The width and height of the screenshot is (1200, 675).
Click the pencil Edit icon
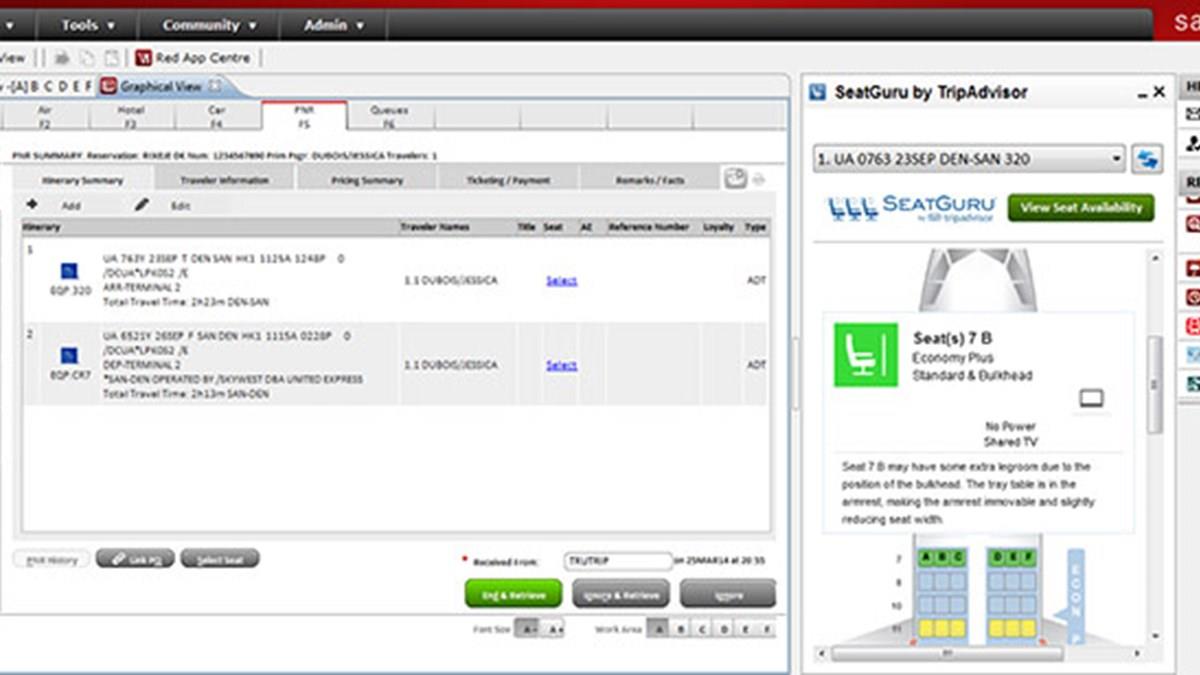click(142, 204)
